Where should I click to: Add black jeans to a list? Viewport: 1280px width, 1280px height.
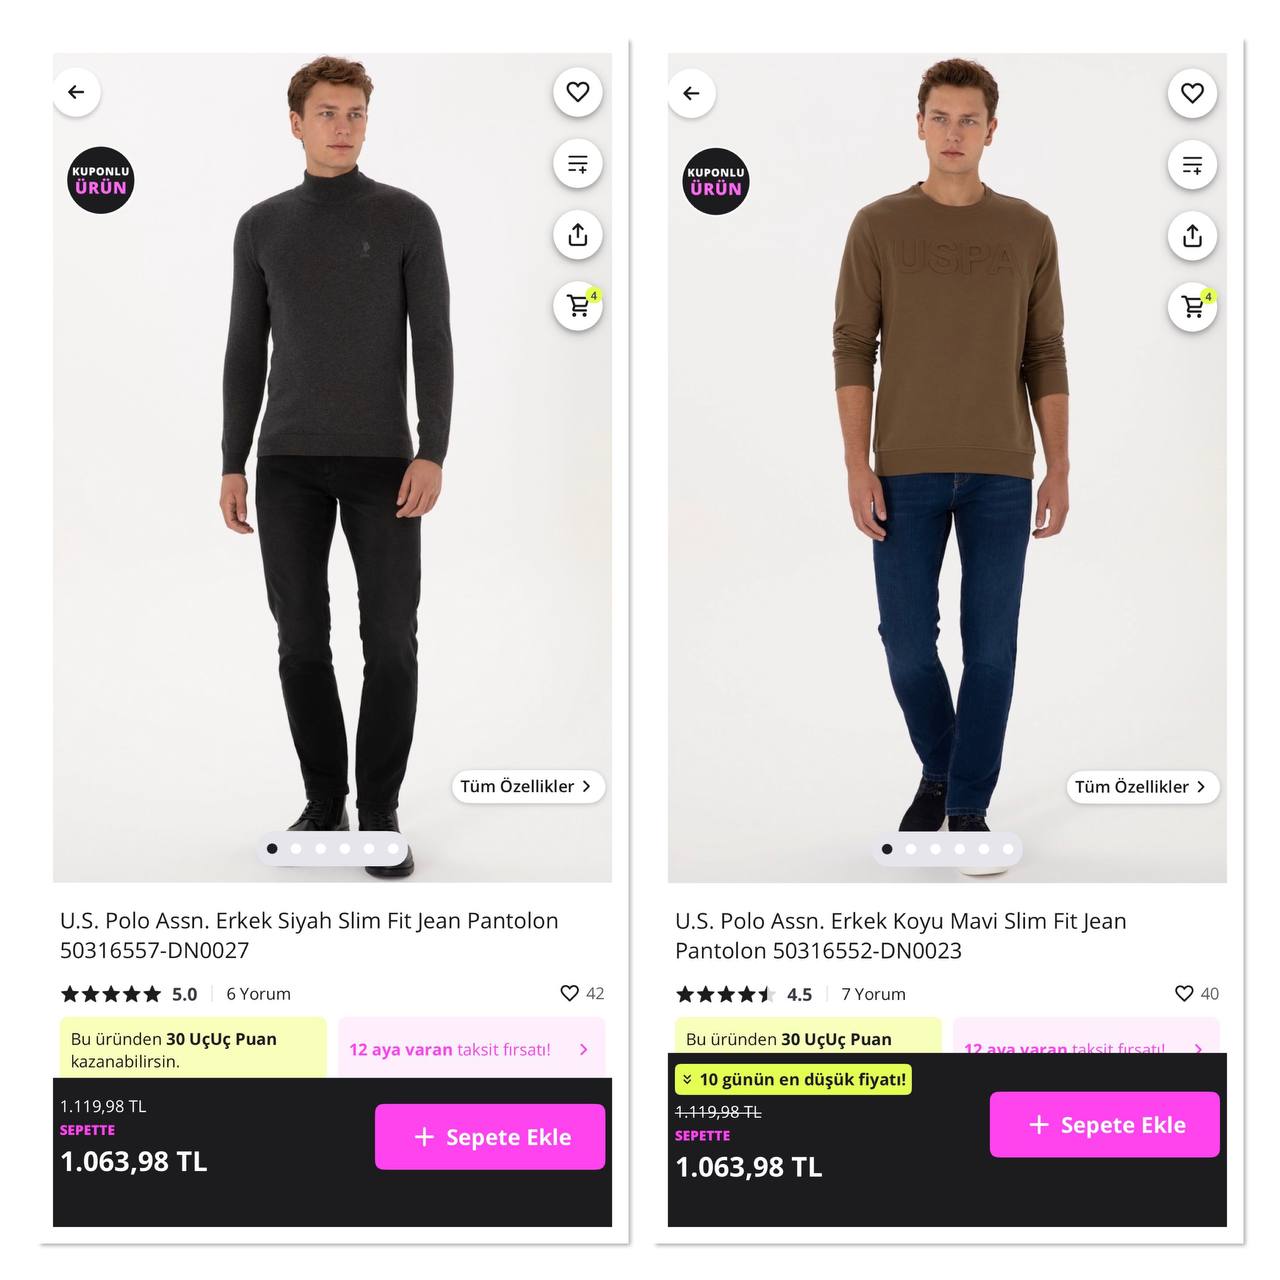coord(578,164)
